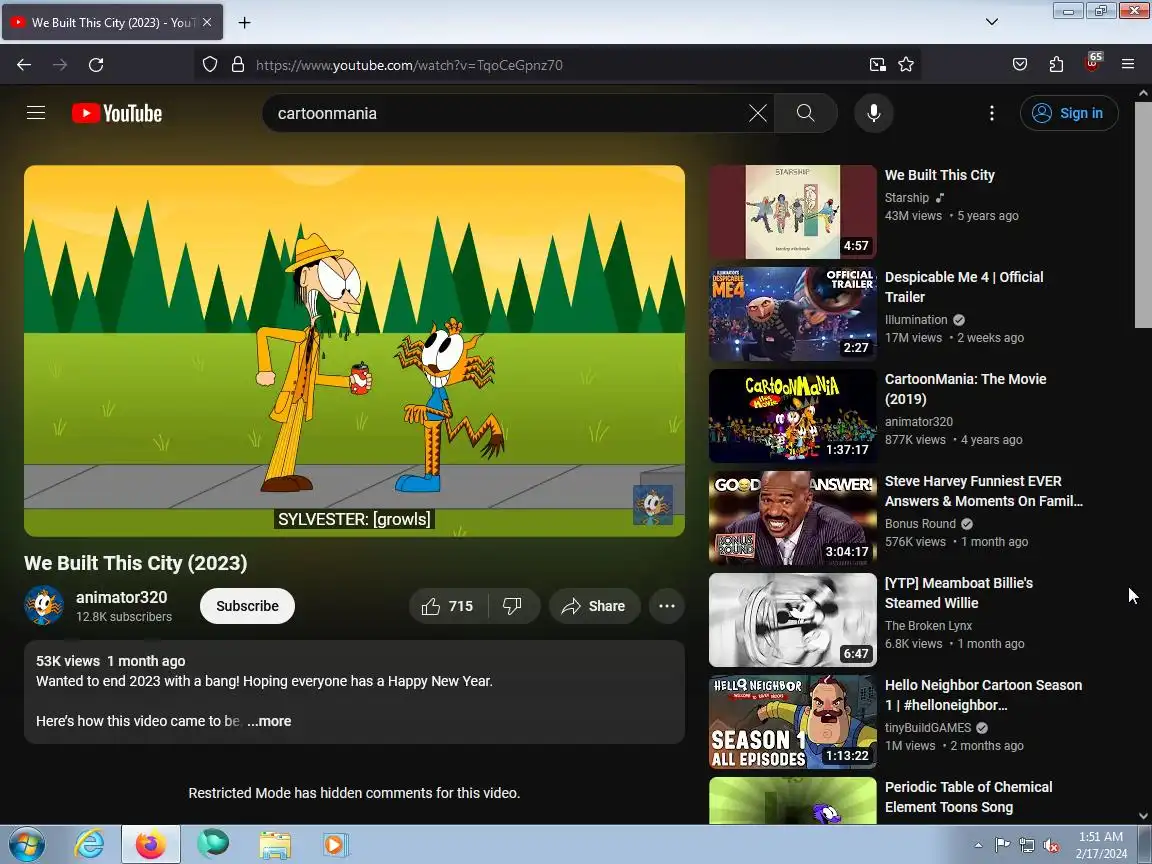This screenshot has height=864, width=1152.
Task: Bookmark this page with star icon
Action: click(x=906, y=65)
